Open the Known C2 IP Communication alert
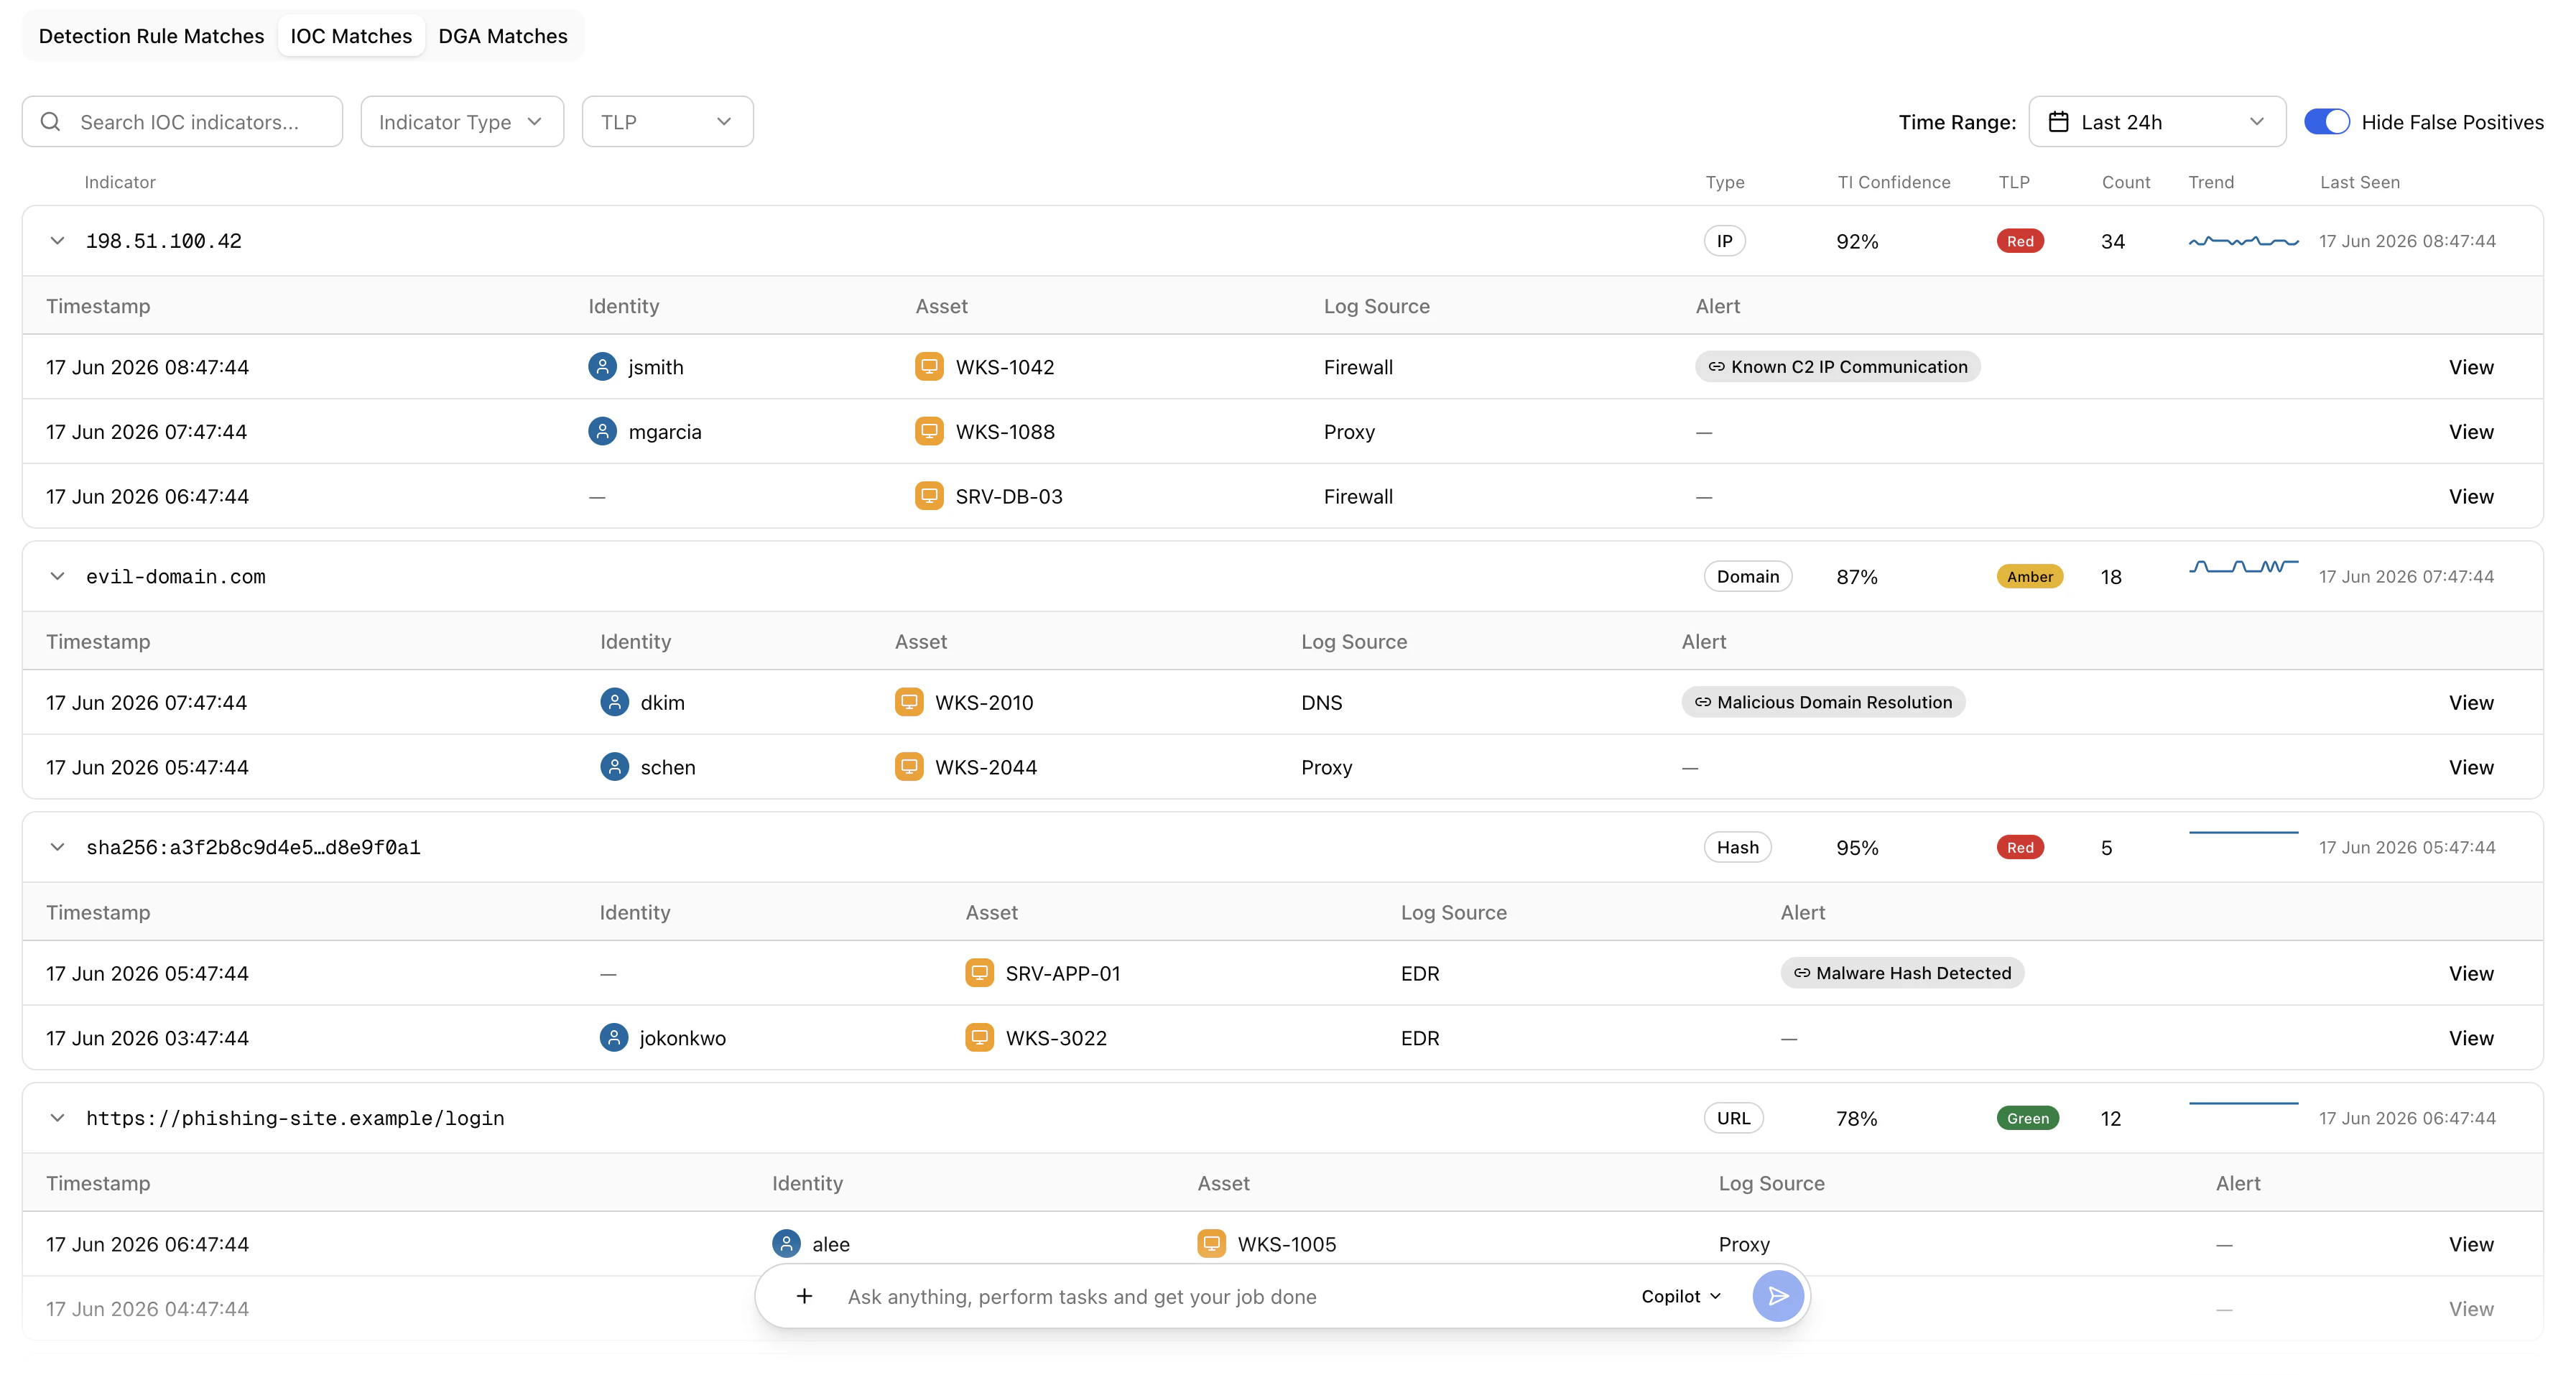The width and height of the screenshot is (2576, 1375). coord(1837,367)
